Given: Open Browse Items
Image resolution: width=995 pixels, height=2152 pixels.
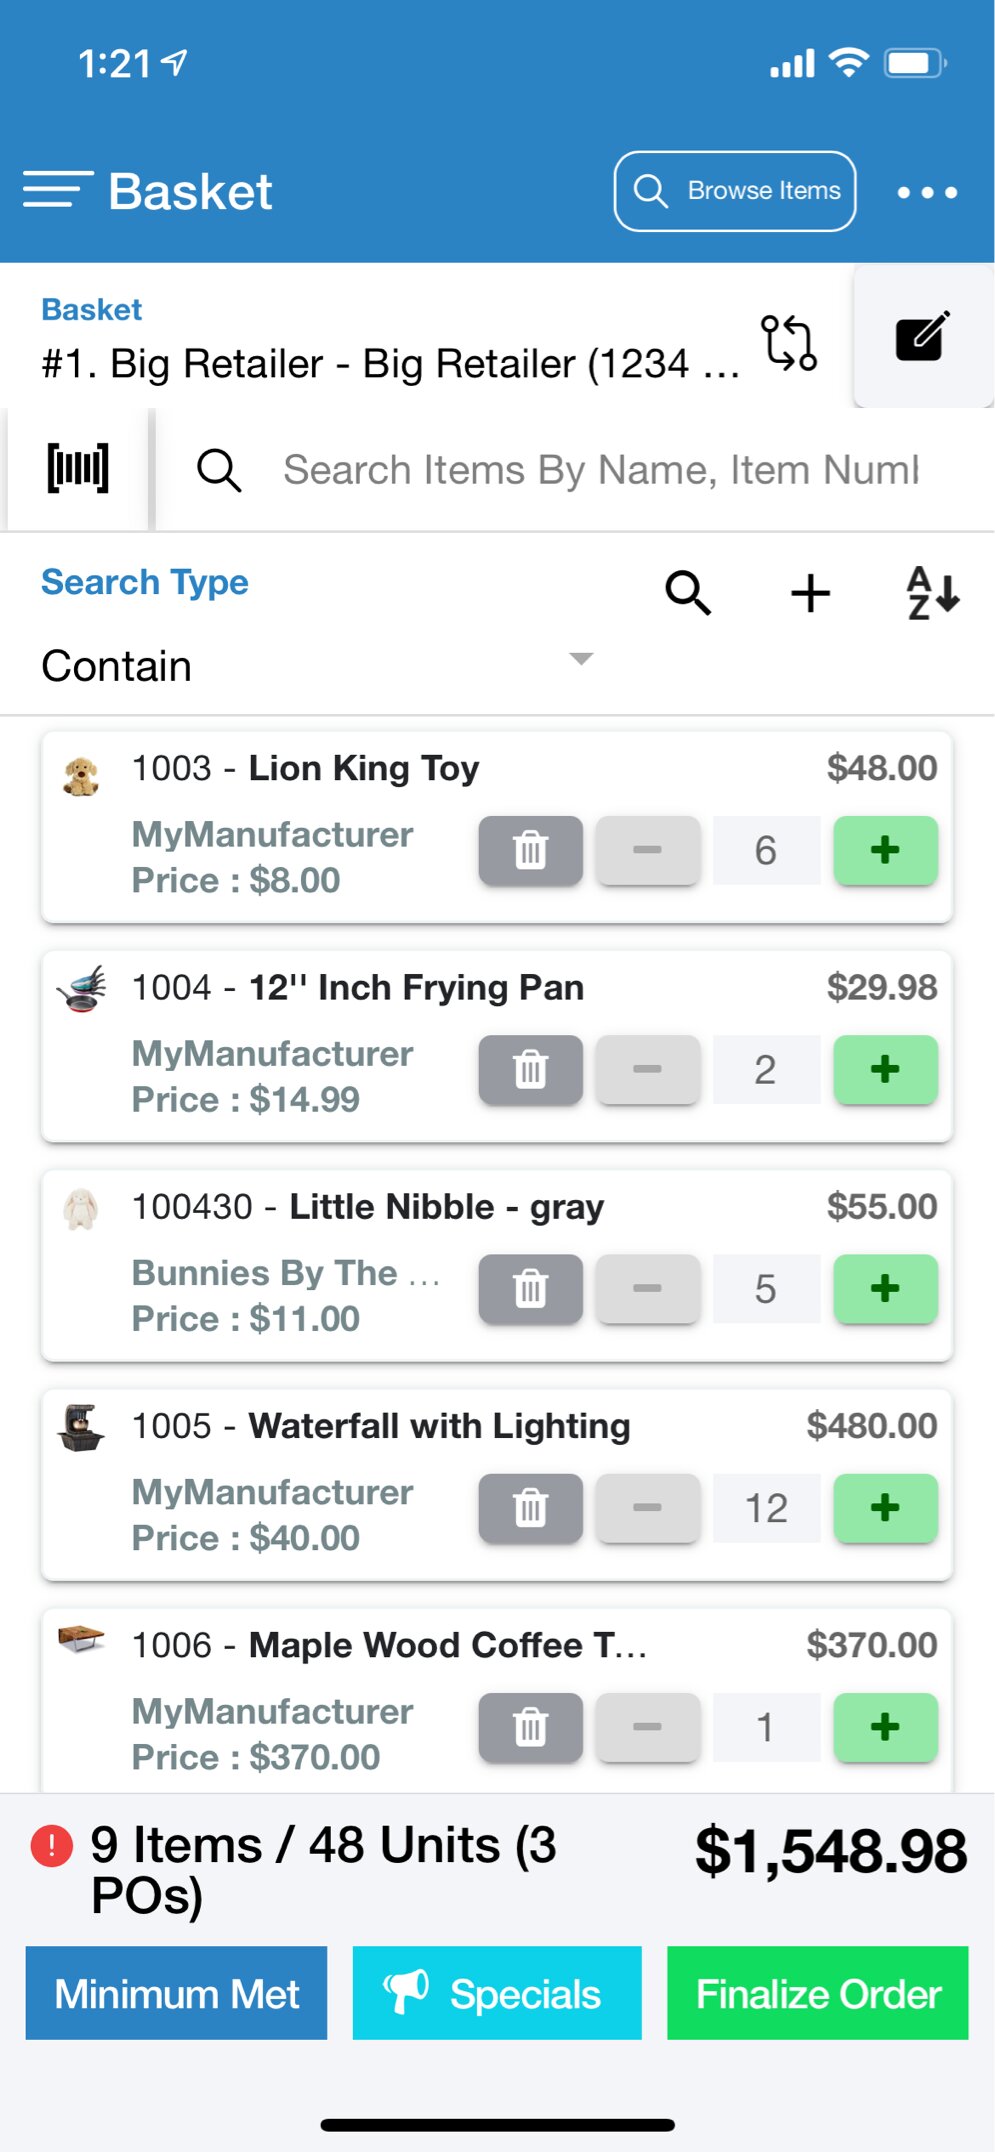Looking at the screenshot, I should [x=733, y=190].
